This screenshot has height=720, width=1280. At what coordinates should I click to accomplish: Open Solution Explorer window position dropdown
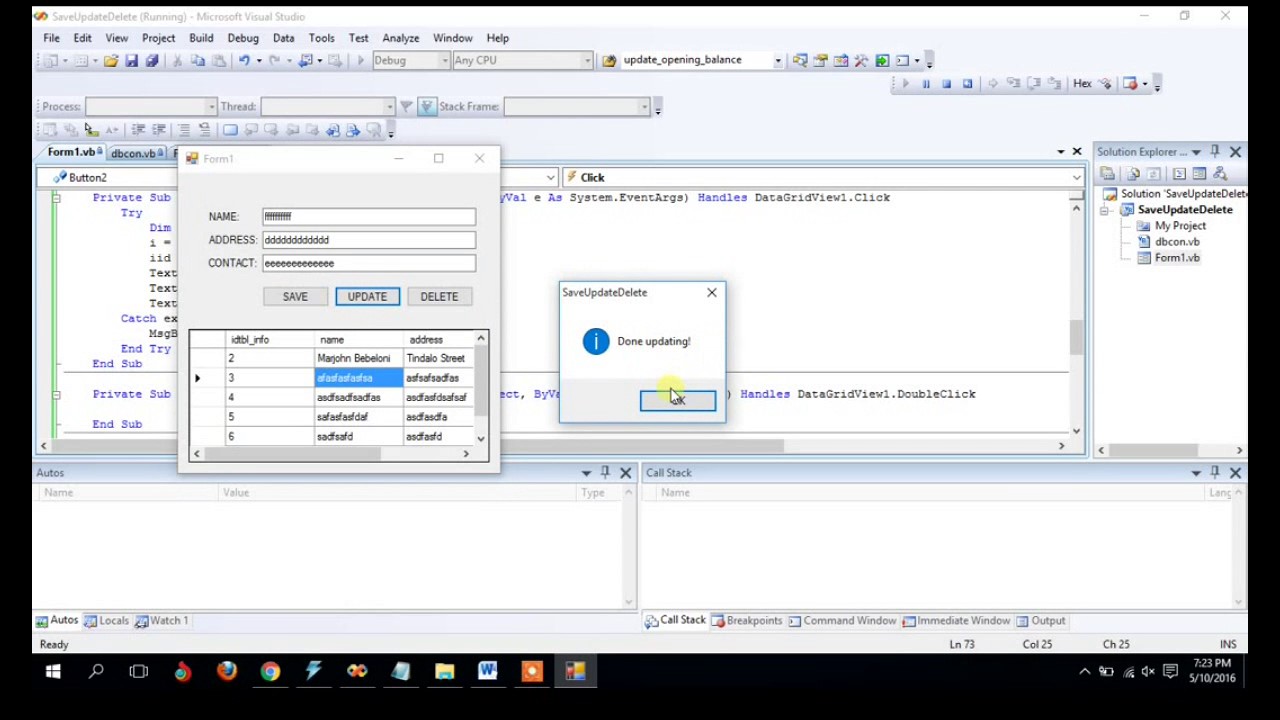pos(1196,152)
